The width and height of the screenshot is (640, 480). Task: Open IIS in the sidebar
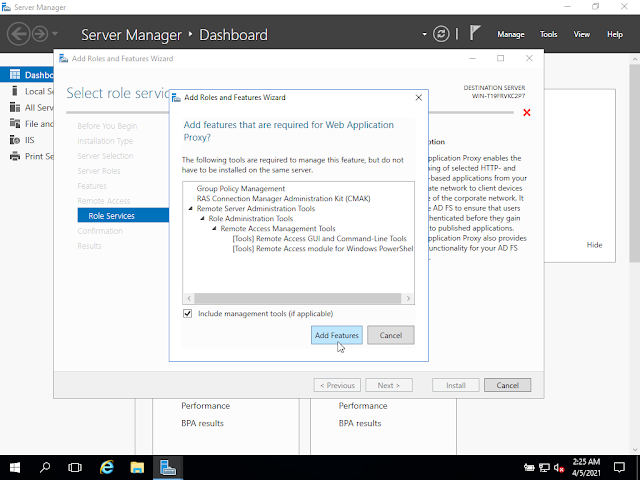pyautogui.click(x=27, y=140)
